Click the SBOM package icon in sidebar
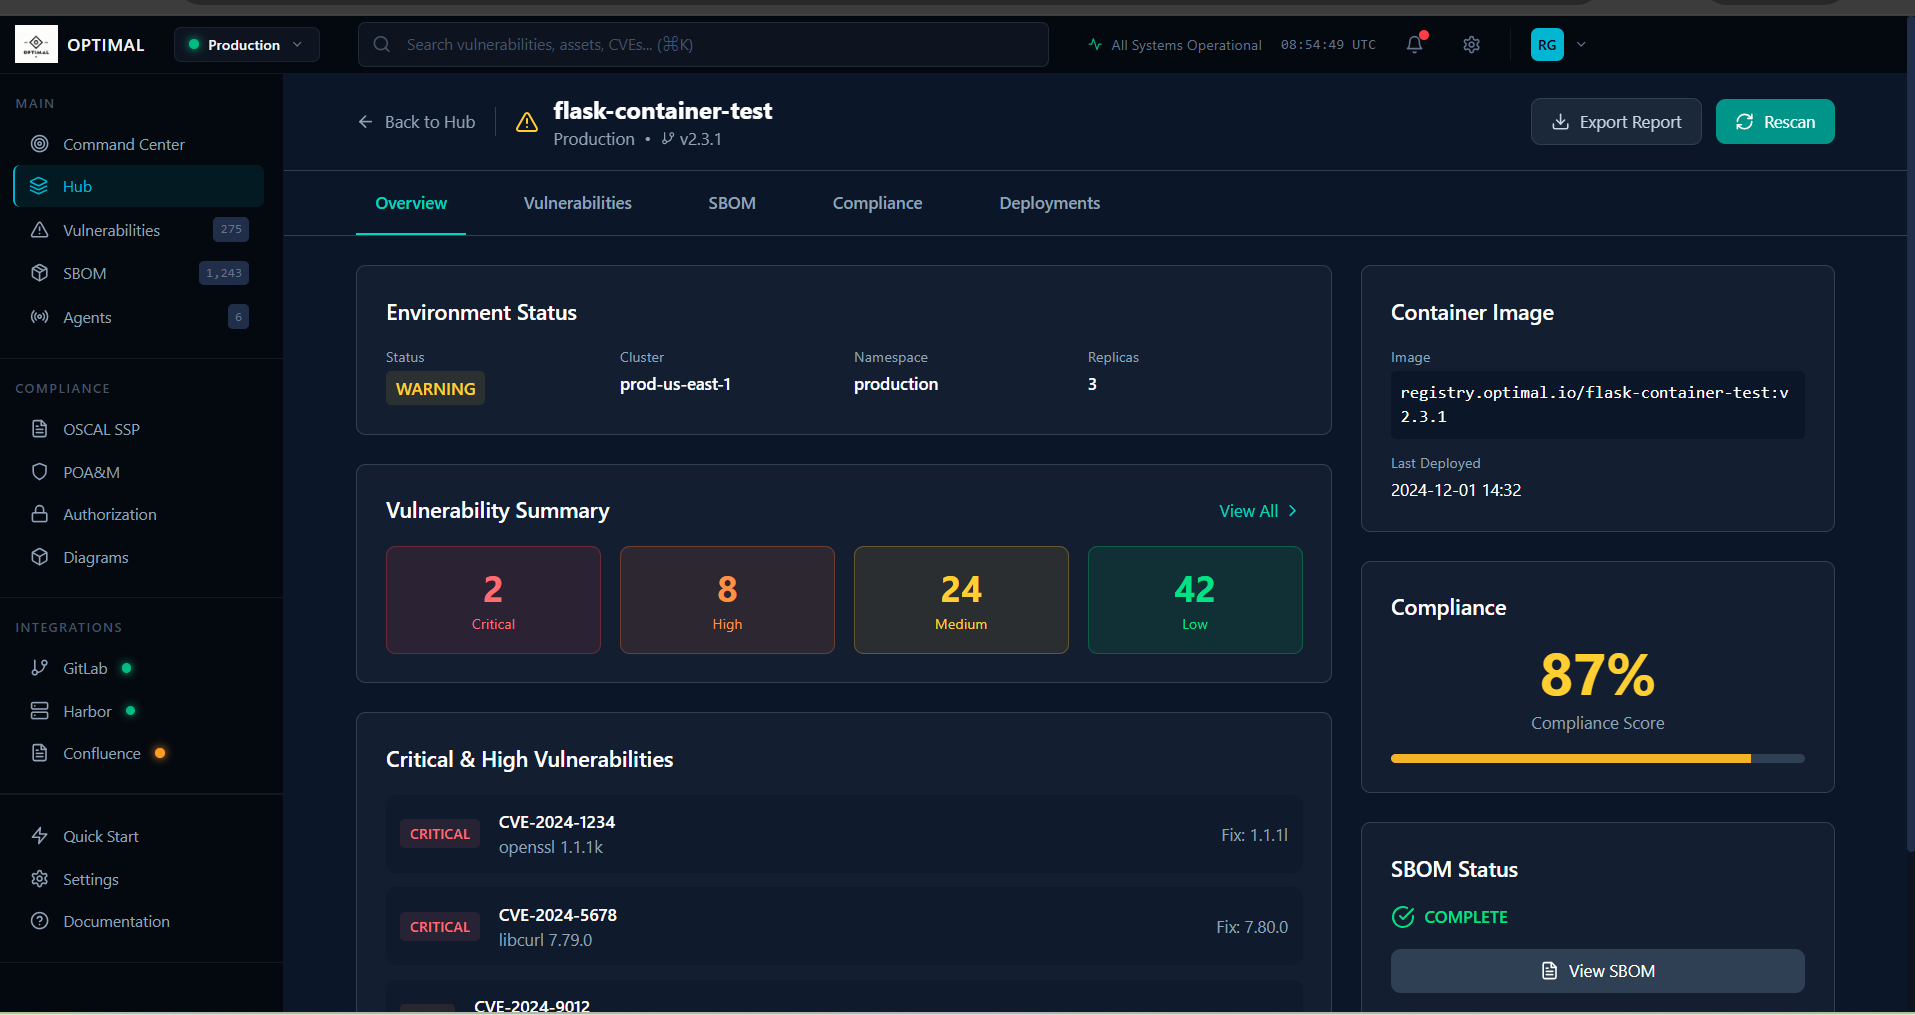 [39, 272]
